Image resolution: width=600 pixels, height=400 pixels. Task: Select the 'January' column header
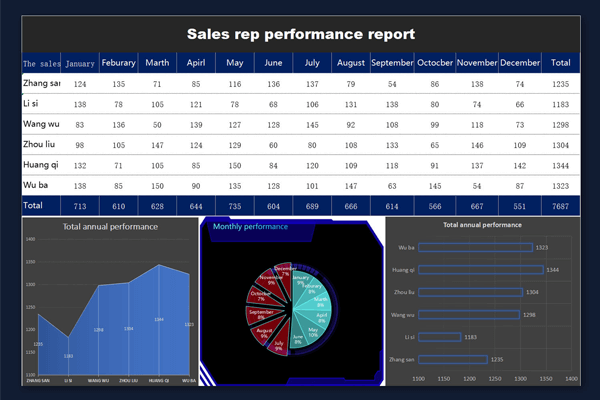point(79,63)
